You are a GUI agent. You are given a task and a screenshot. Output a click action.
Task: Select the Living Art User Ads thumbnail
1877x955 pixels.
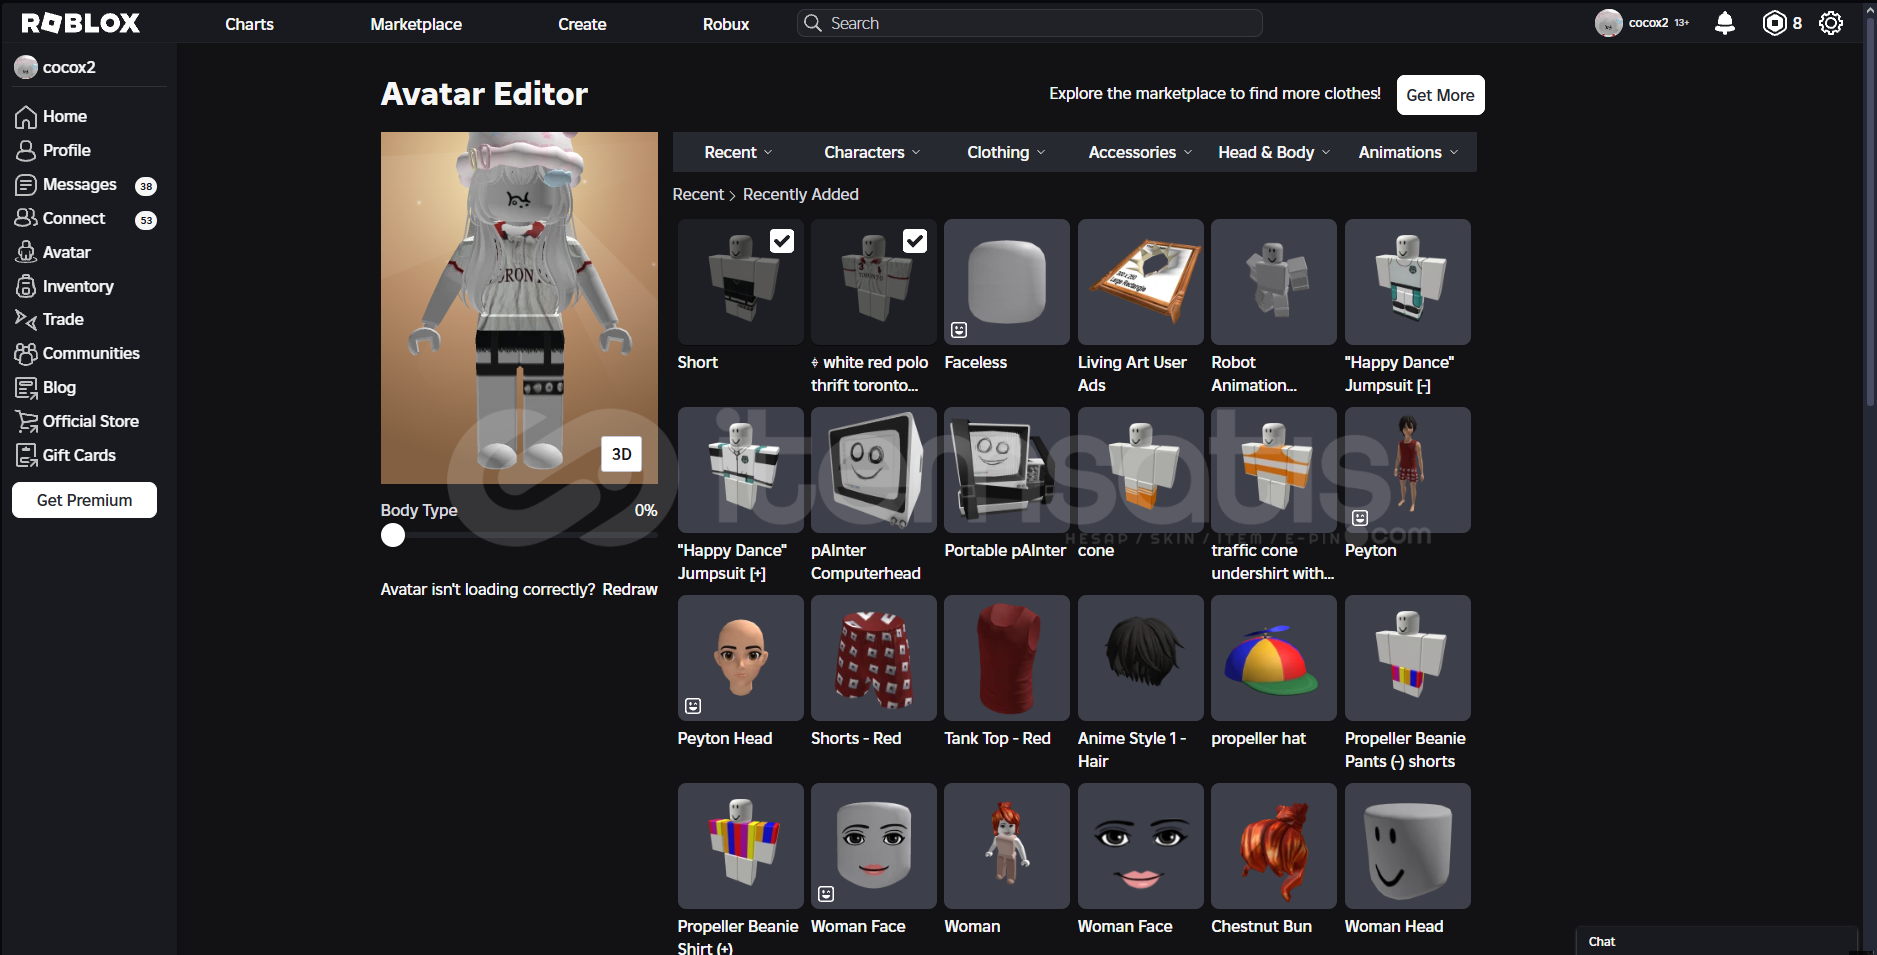click(x=1141, y=282)
